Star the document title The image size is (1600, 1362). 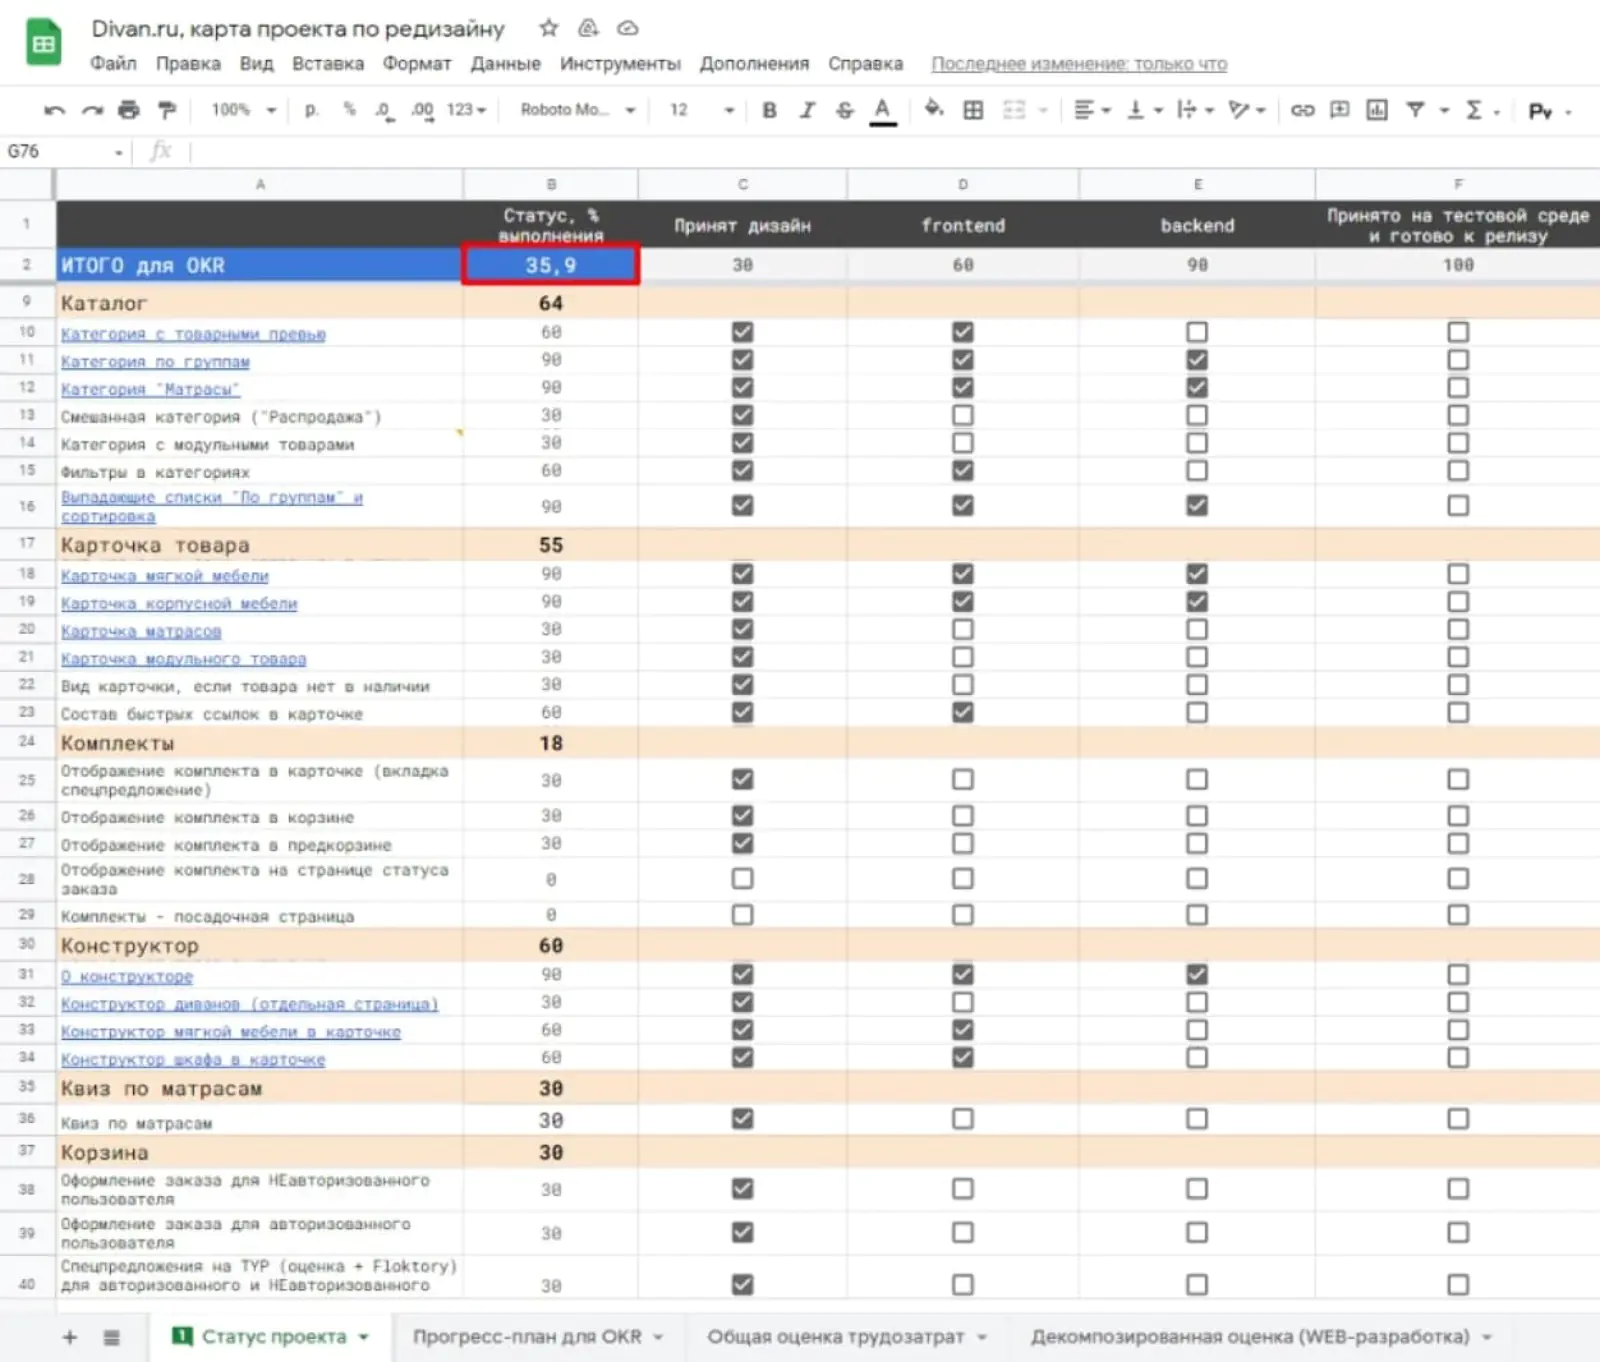pos(548,28)
